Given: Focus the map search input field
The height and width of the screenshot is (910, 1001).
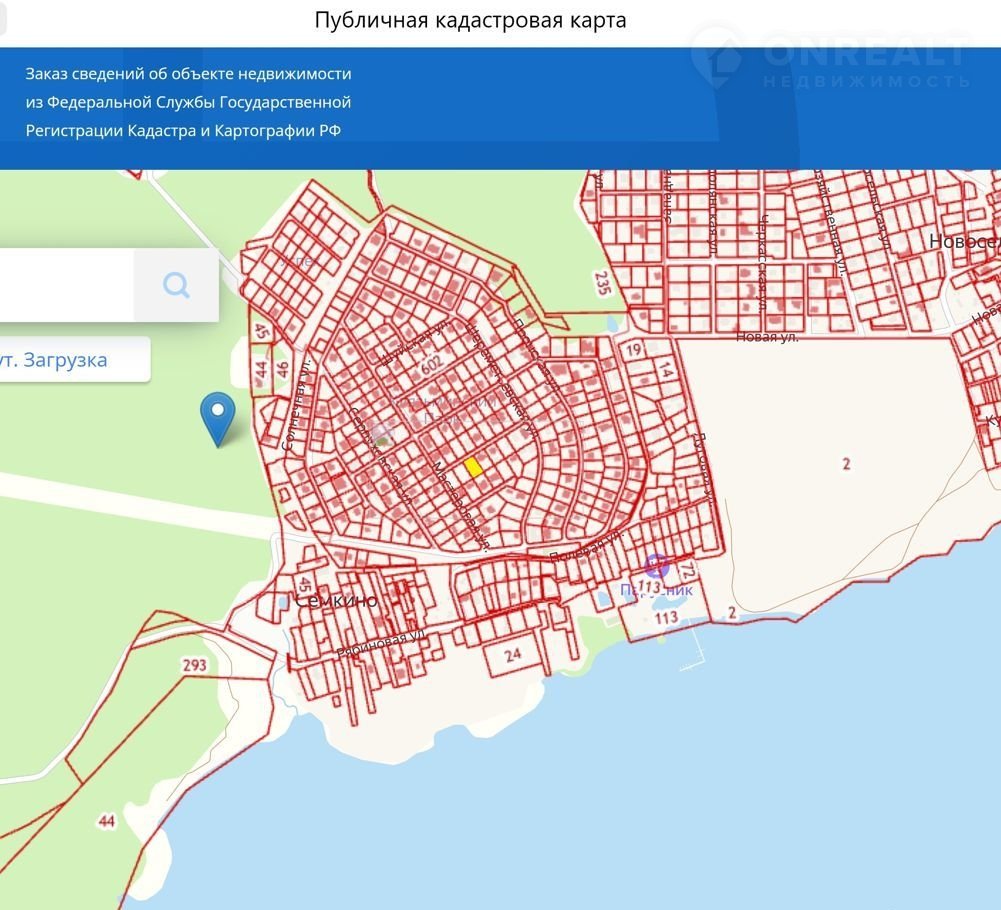Looking at the screenshot, I should (x=65, y=286).
